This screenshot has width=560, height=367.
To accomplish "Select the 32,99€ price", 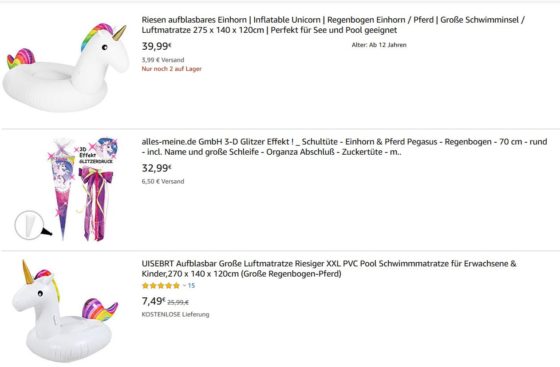I will 156,168.
